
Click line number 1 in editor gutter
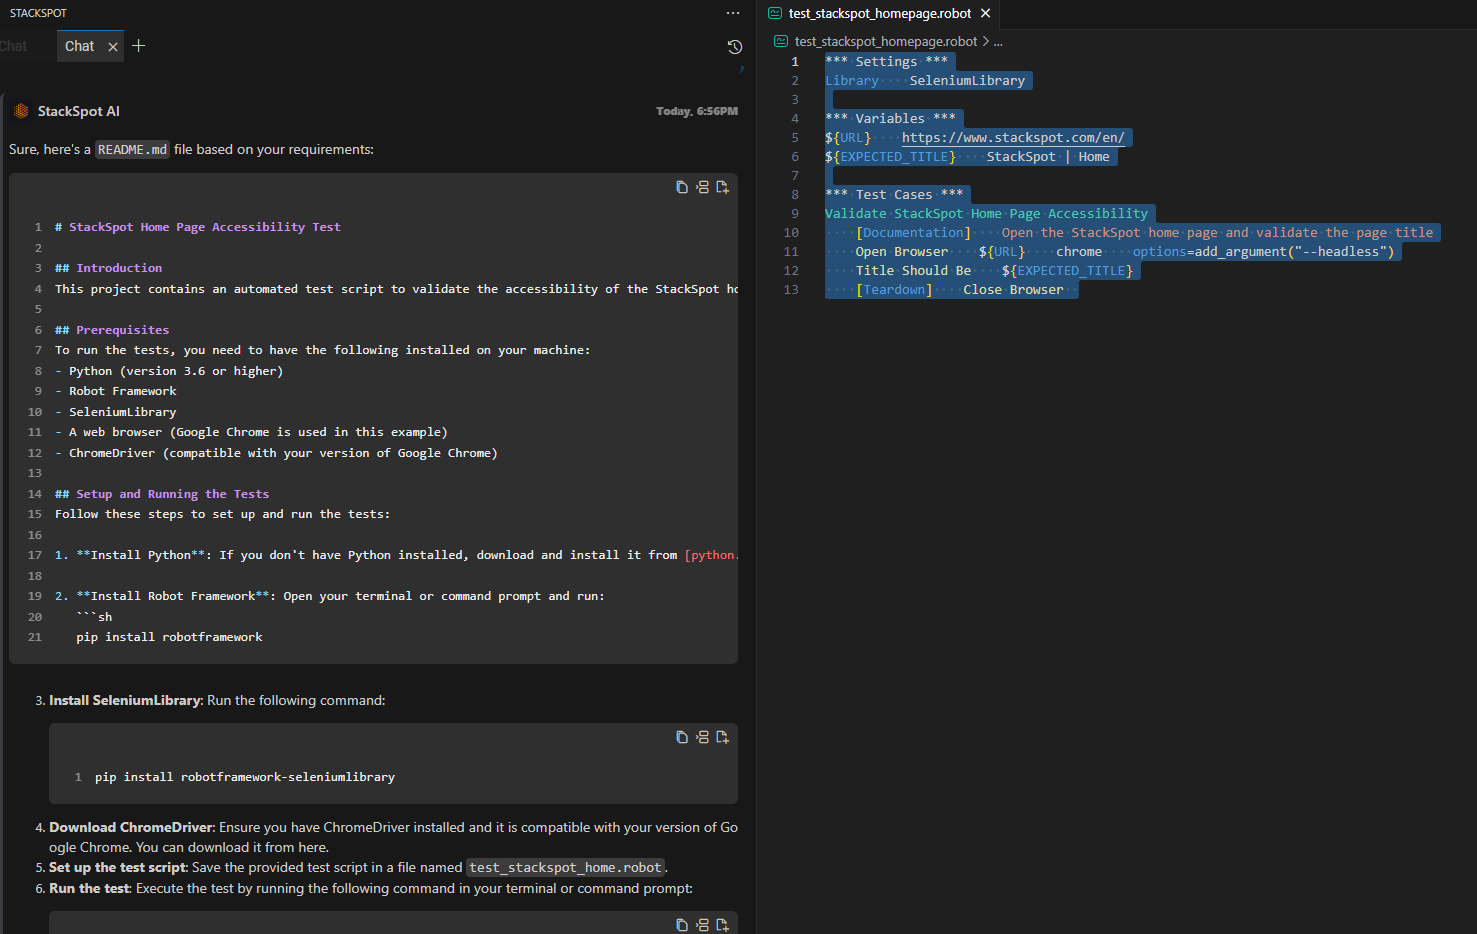pos(795,62)
